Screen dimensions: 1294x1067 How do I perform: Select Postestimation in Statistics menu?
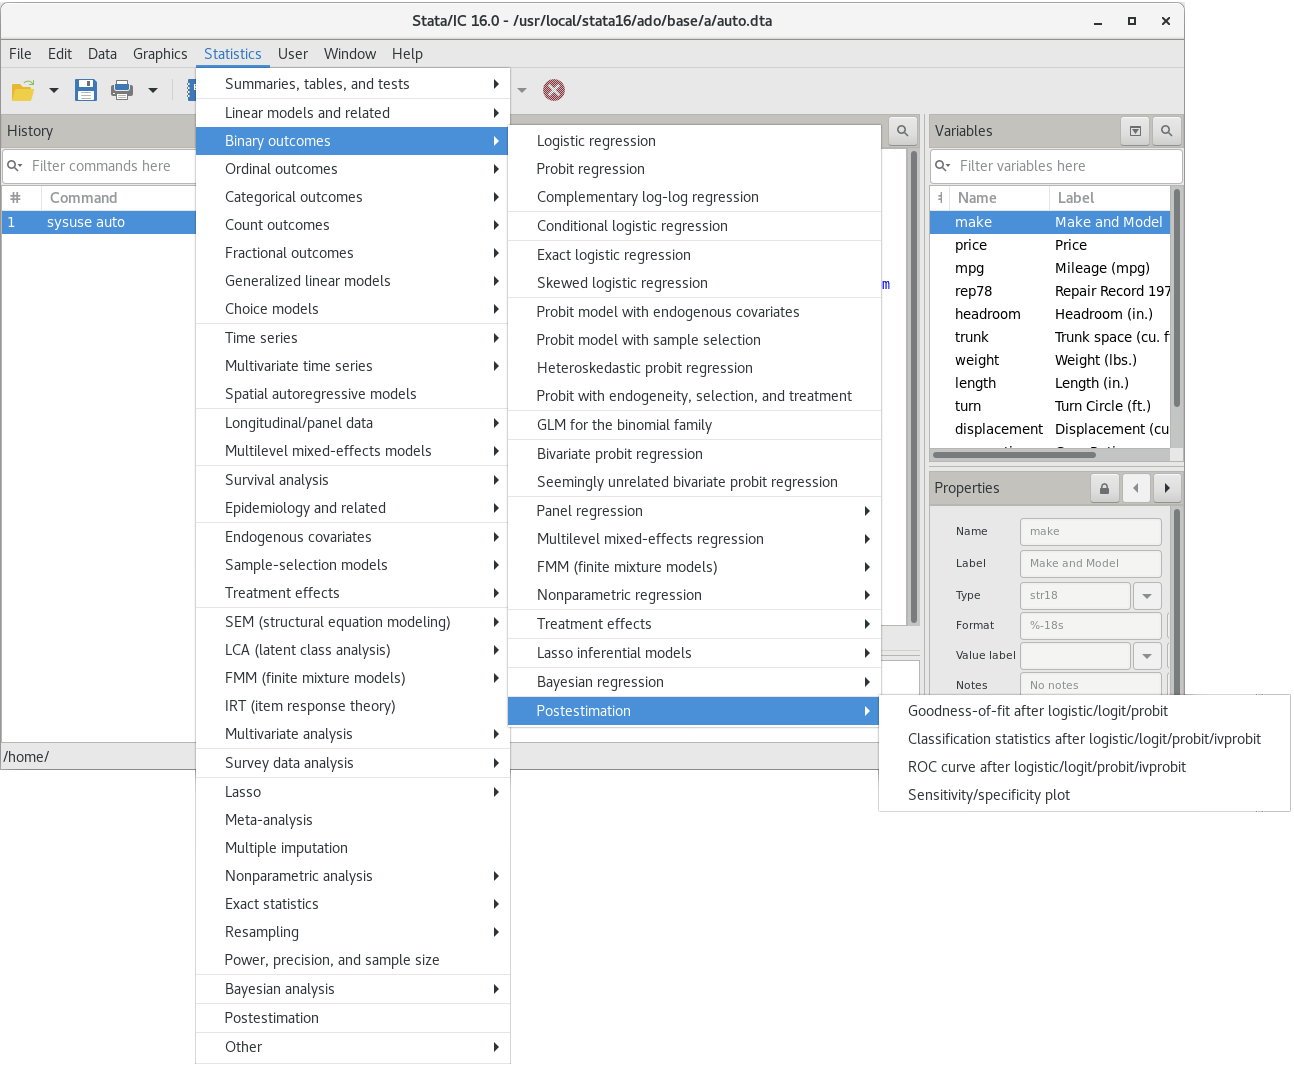click(x=352, y=1018)
